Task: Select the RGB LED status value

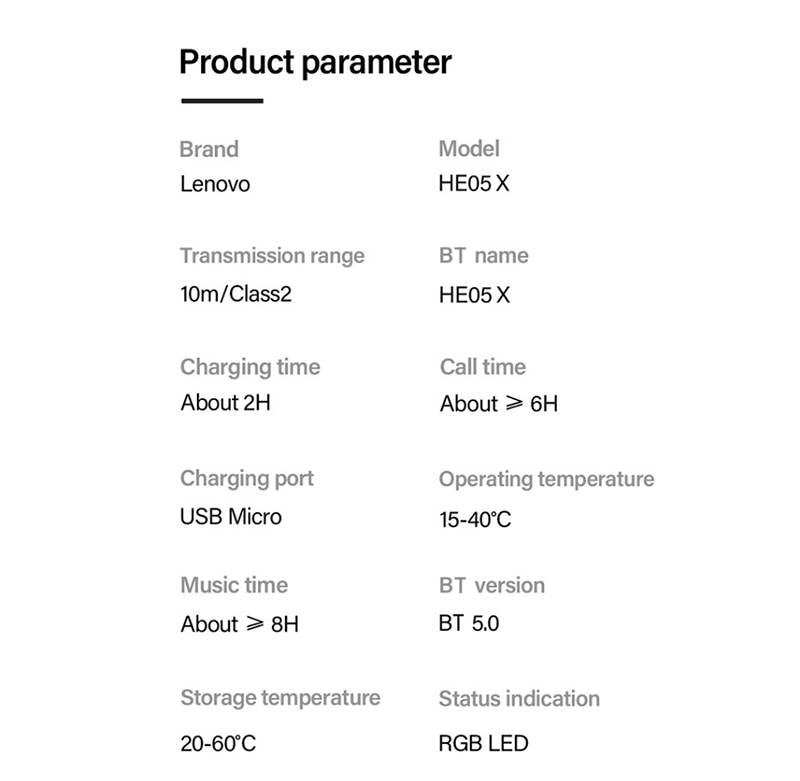Action: pos(483,744)
